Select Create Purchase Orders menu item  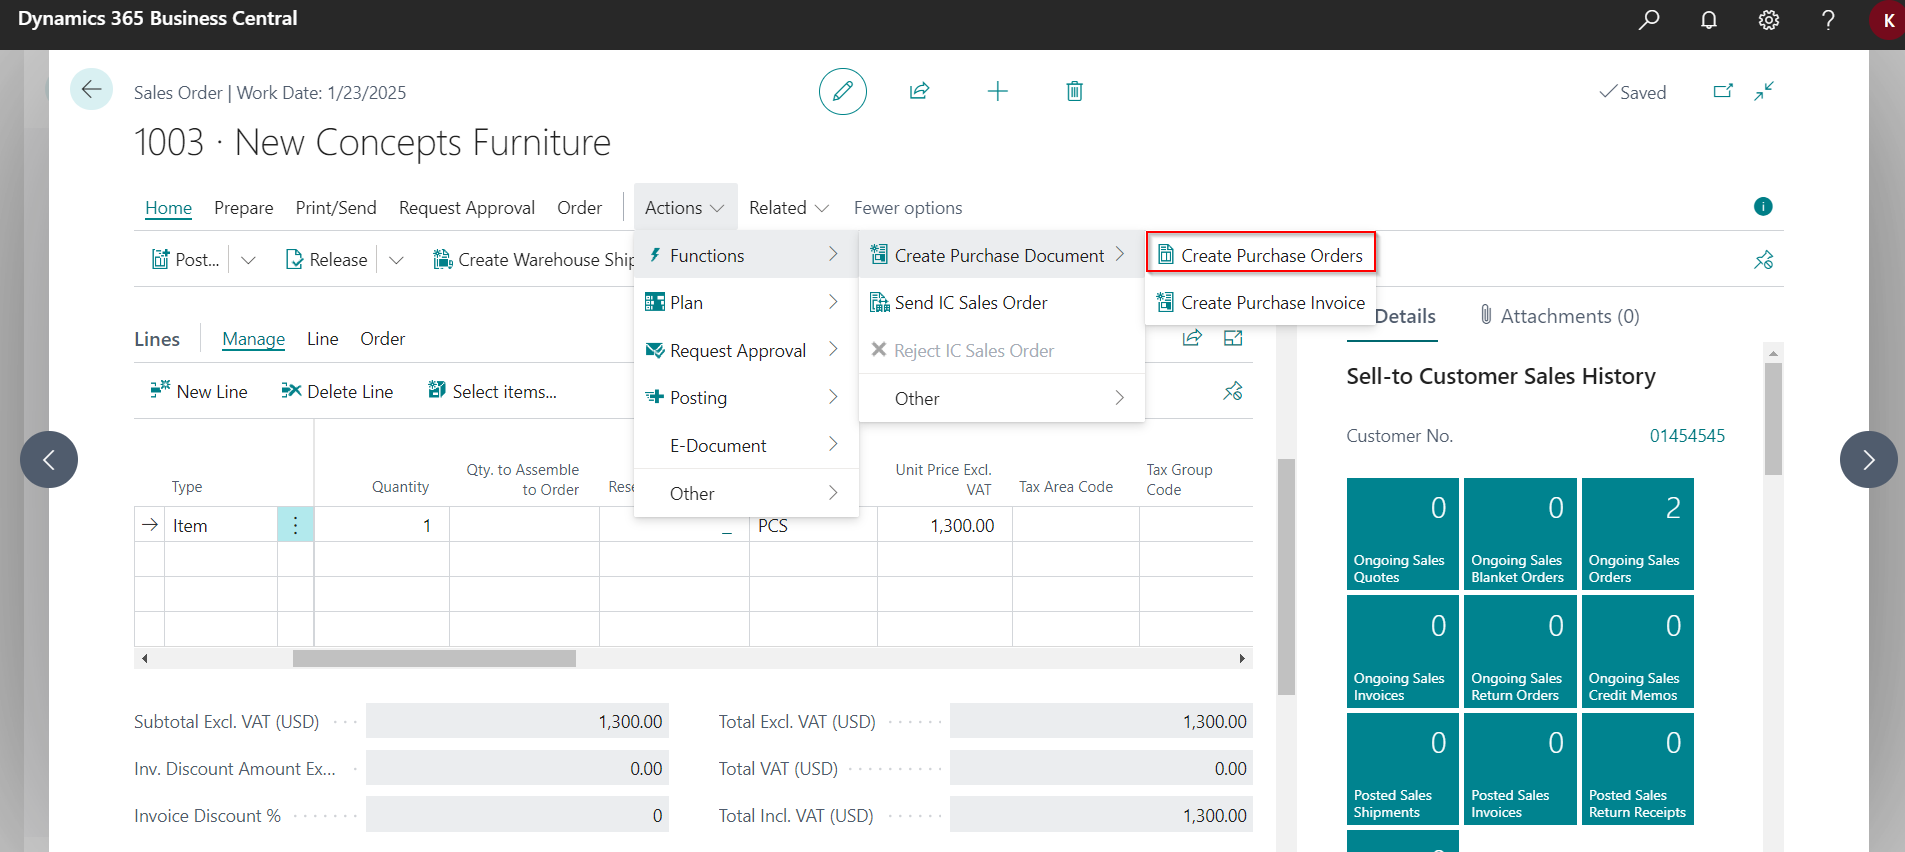[1260, 255]
